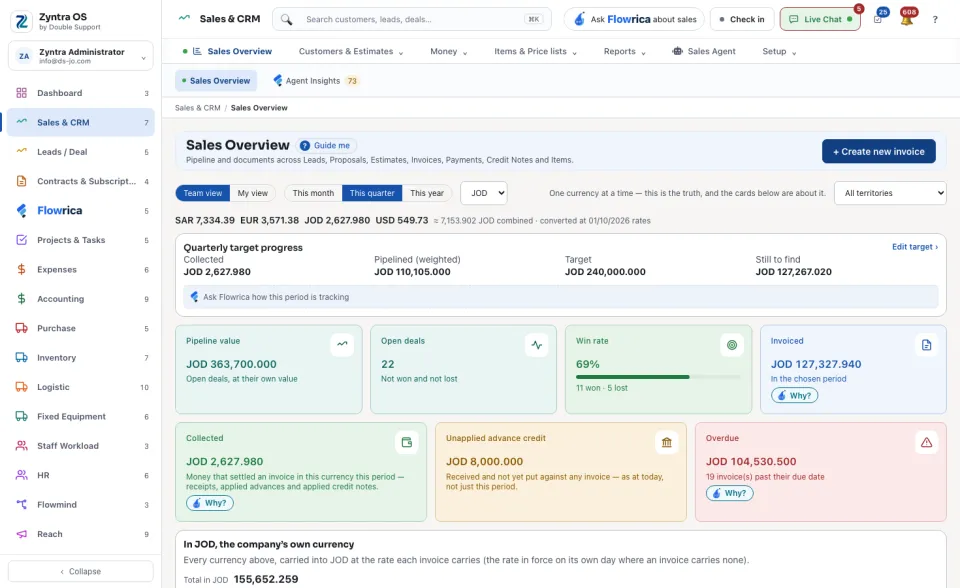Open the tasks checklist icon with badge 25

878,19
